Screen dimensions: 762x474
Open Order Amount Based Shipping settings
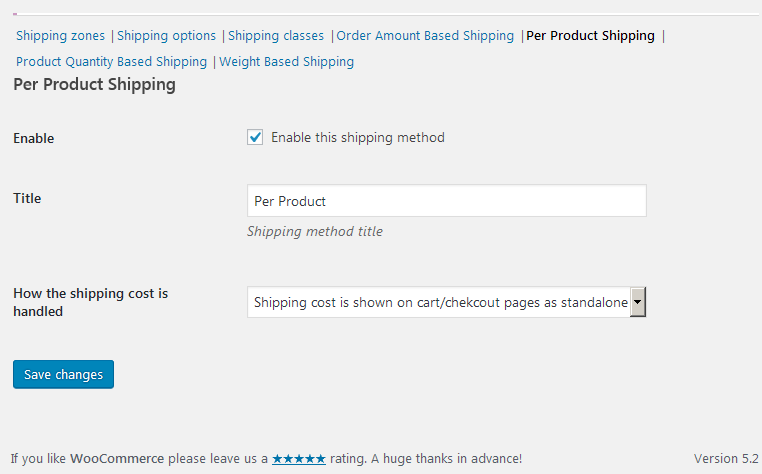click(x=425, y=36)
